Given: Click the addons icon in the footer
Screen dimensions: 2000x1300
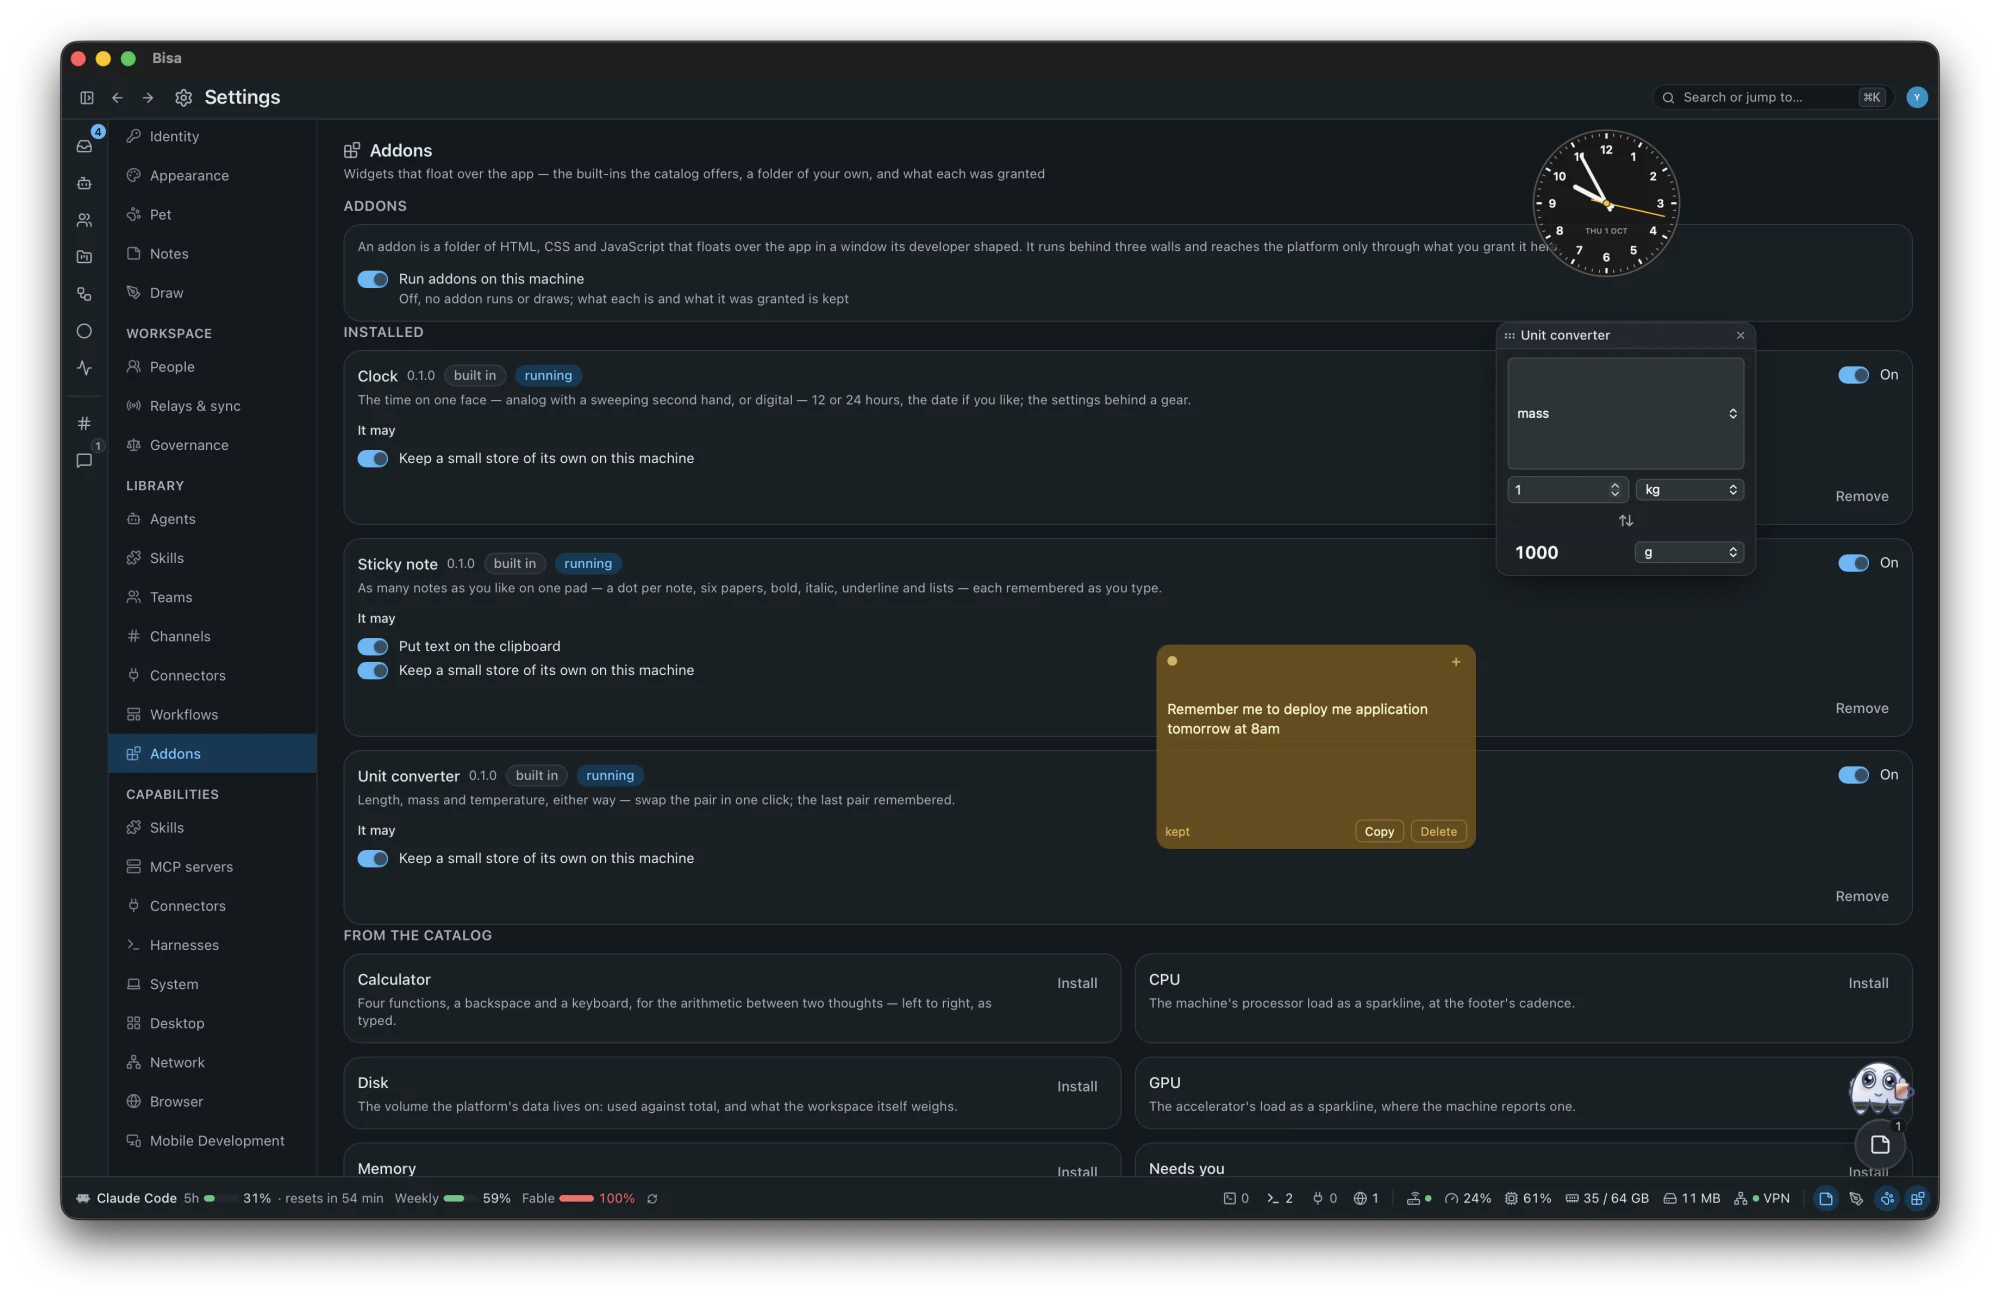Looking at the screenshot, I should click(1917, 1198).
